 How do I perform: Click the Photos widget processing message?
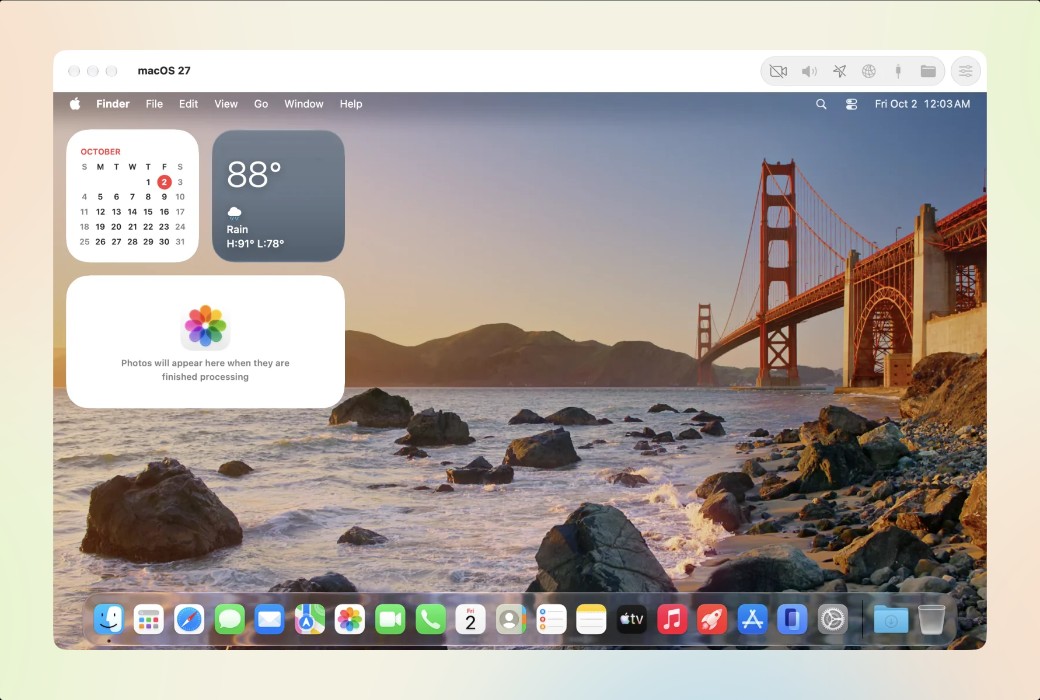click(205, 370)
